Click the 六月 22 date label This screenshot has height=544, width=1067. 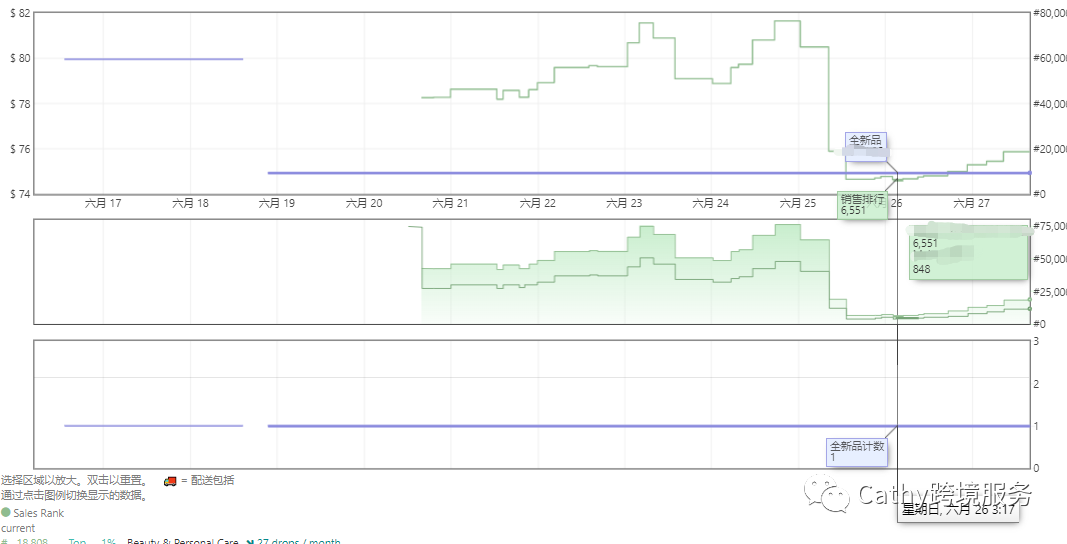[538, 203]
